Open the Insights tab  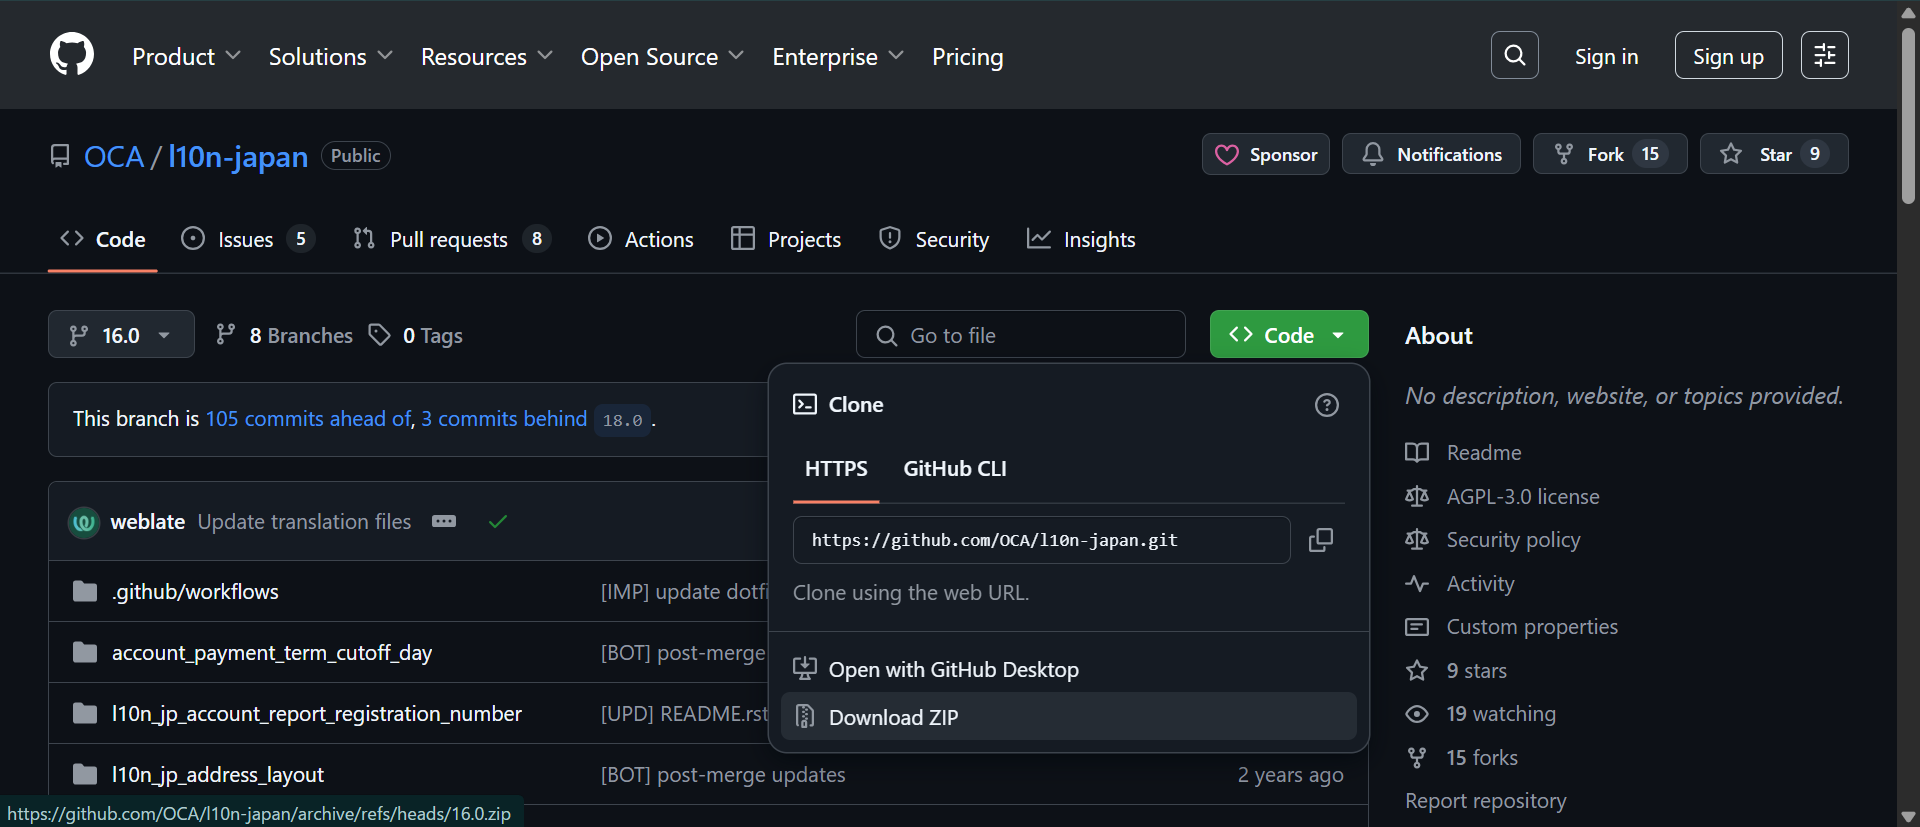(x=1081, y=240)
